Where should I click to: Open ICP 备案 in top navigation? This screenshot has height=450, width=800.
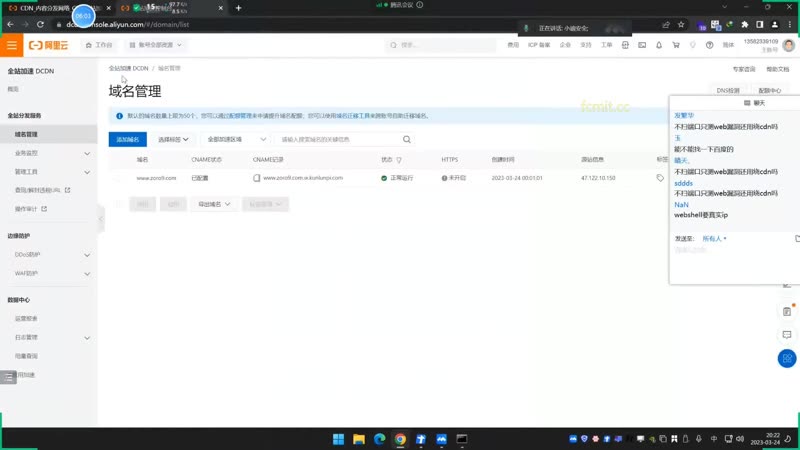click(x=539, y=45)
